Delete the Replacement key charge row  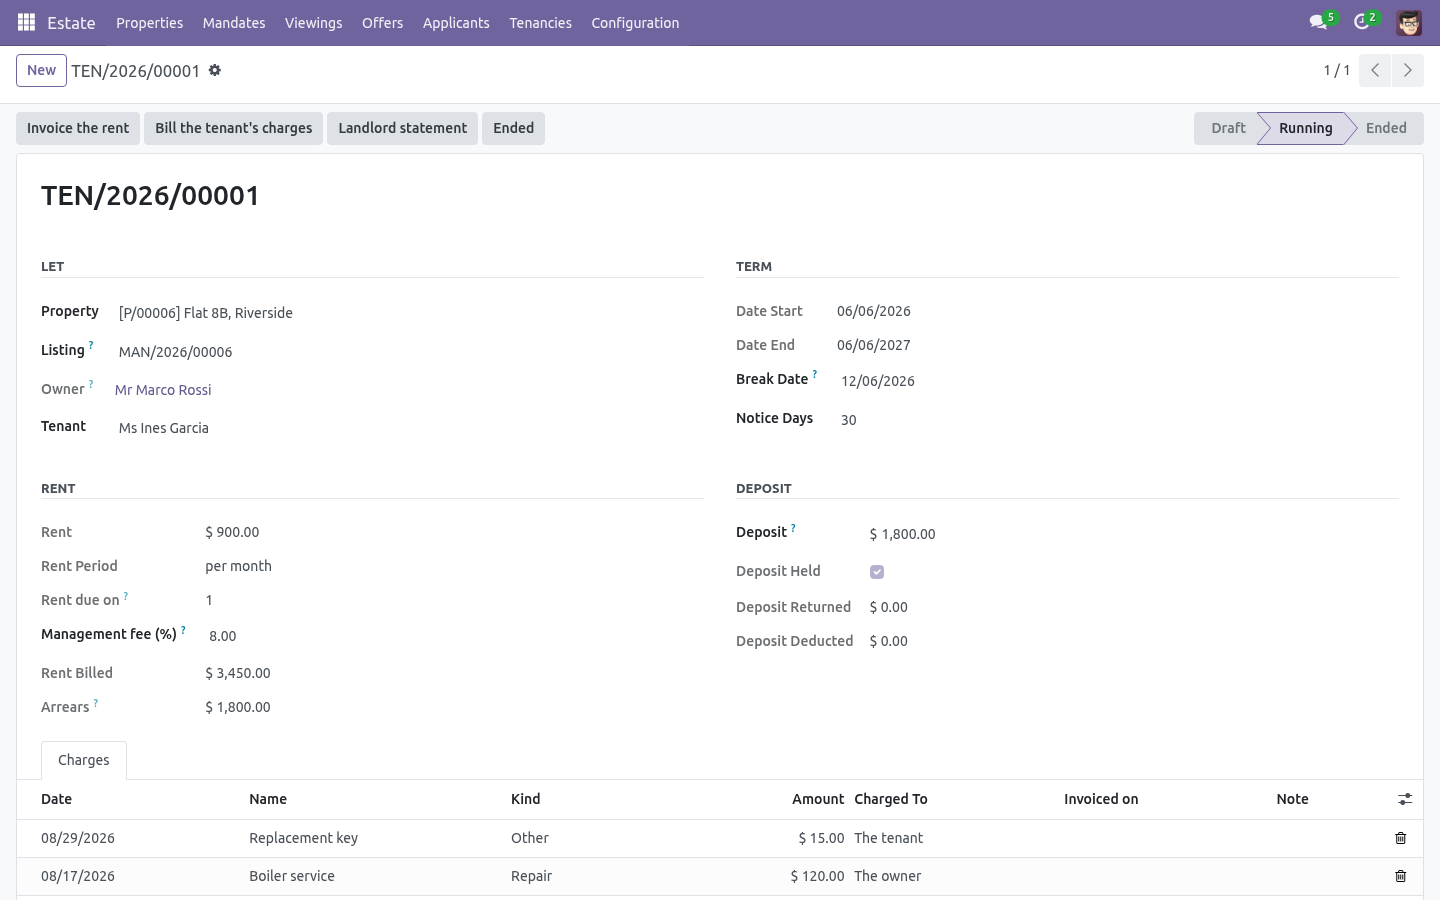1400,838
